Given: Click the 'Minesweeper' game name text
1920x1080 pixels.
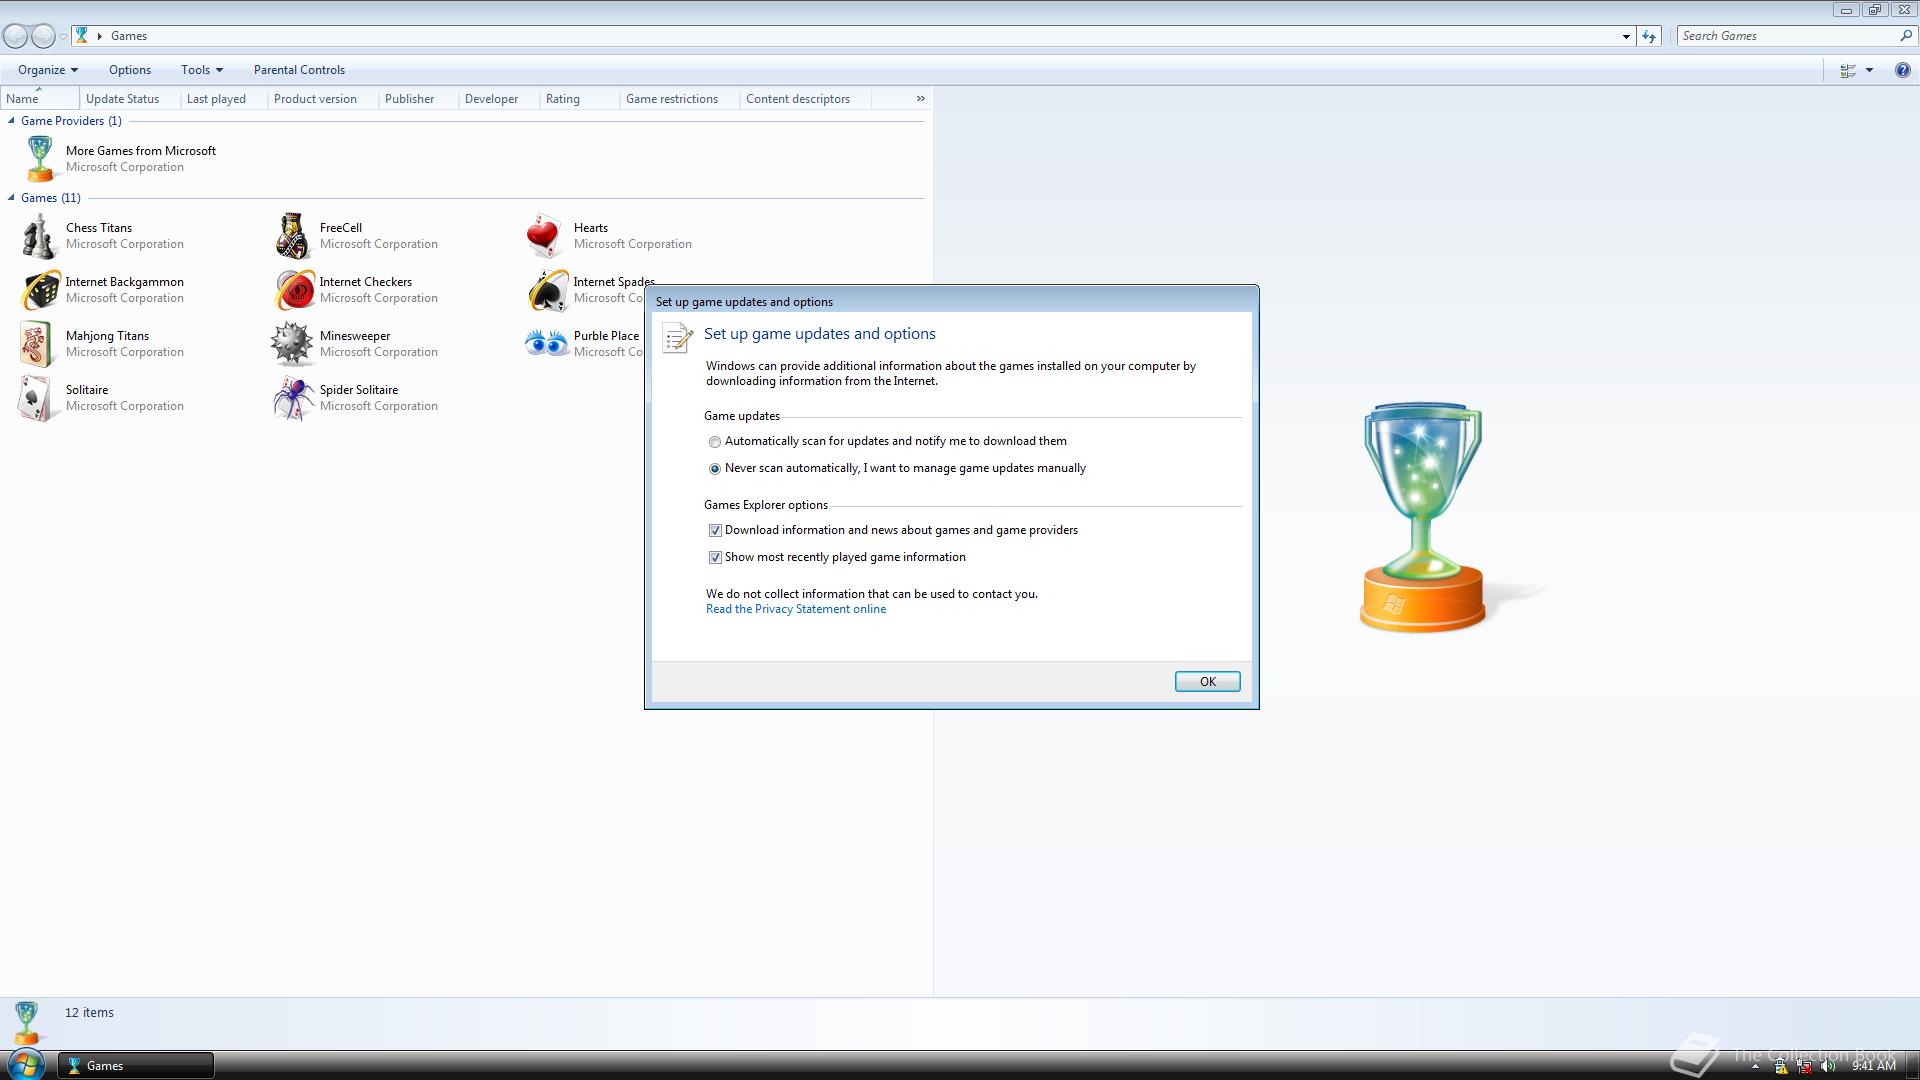Looking at the screenshot, I should pos(355,336).
